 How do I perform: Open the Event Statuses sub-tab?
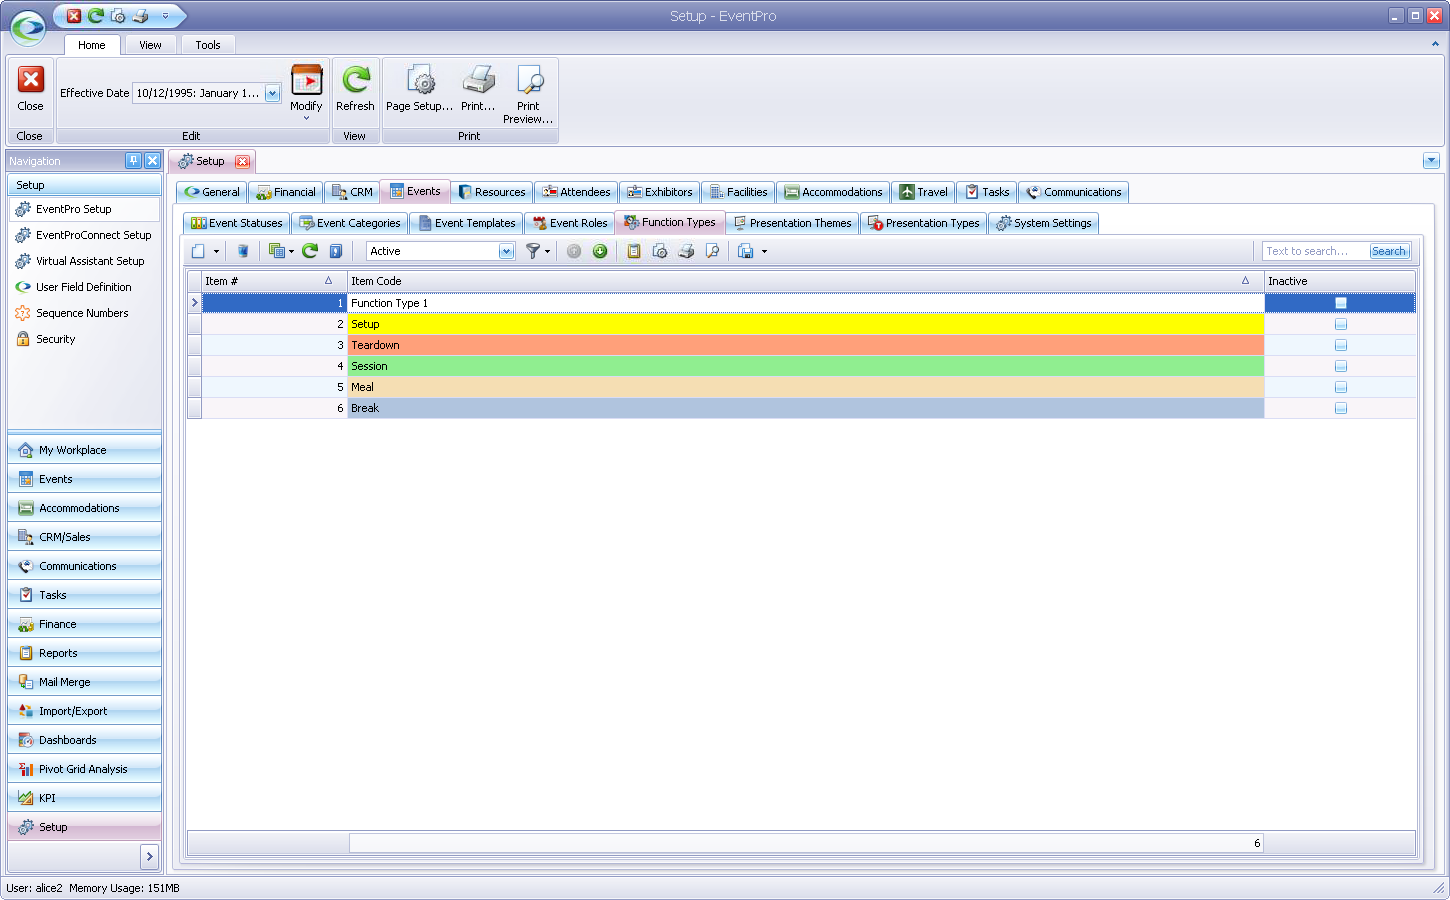pos(237,223)
